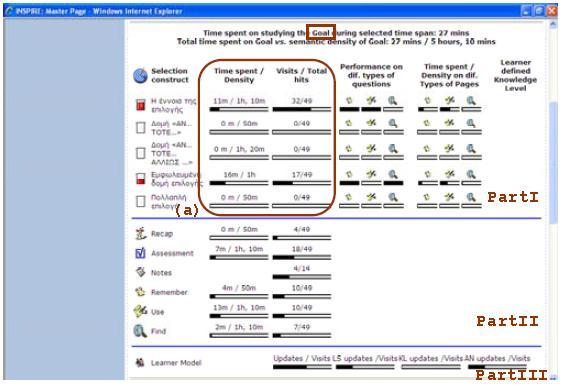The width and height of the screenshot is (562, 386).
Task: Click the bar under KL updates /Visits
Action: tap(431, 367)
